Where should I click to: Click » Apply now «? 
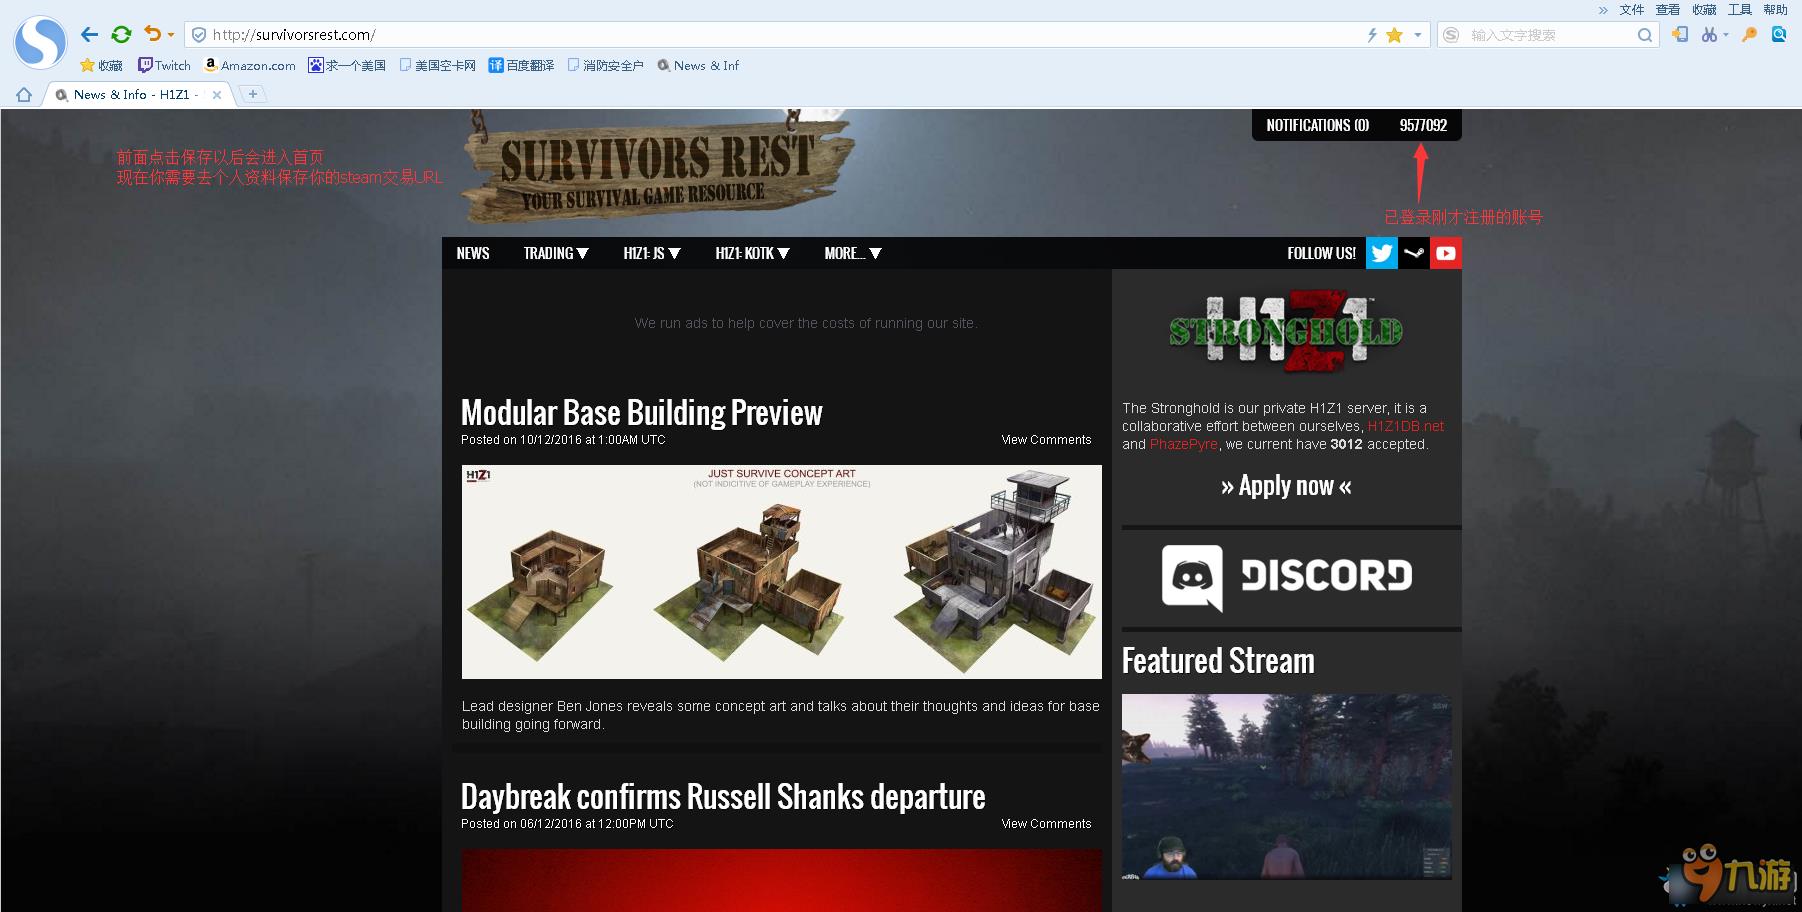point(1286,486)
